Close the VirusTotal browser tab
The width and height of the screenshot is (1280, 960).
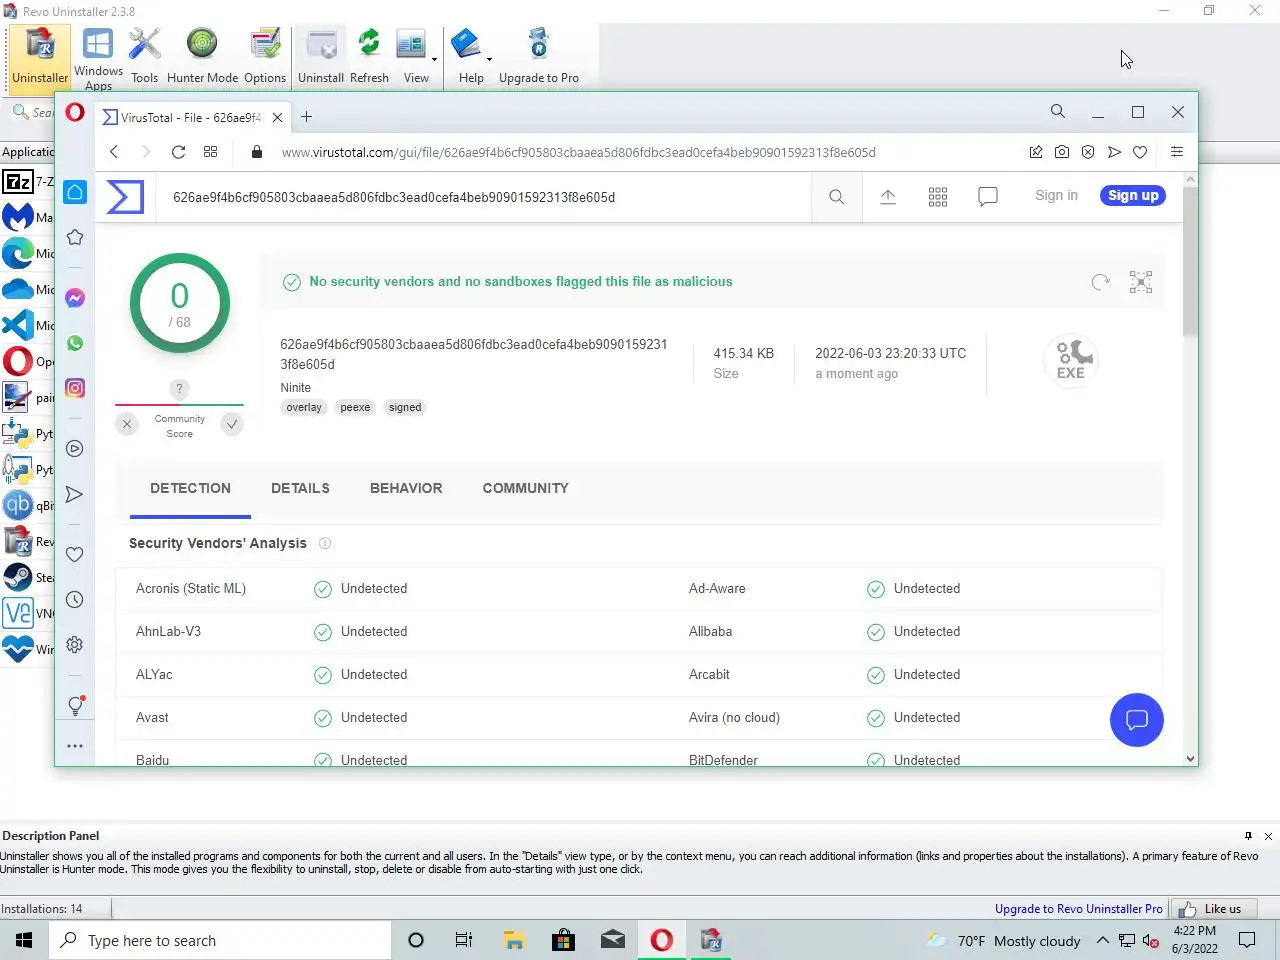click(277, 117)
